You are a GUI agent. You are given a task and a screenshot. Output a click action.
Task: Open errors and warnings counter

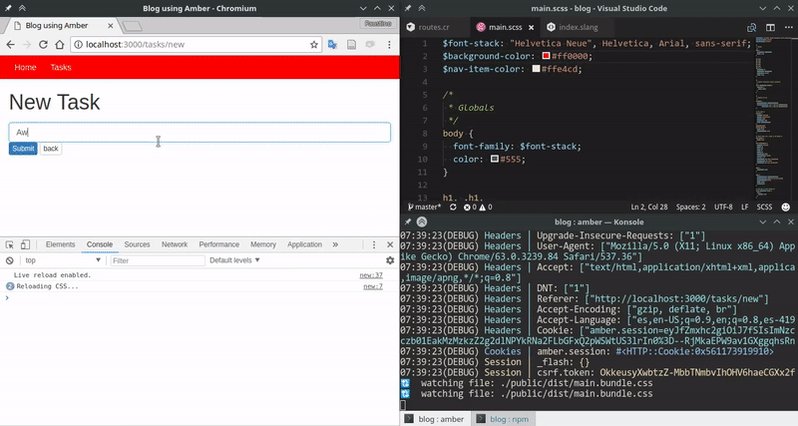(478, 207)
